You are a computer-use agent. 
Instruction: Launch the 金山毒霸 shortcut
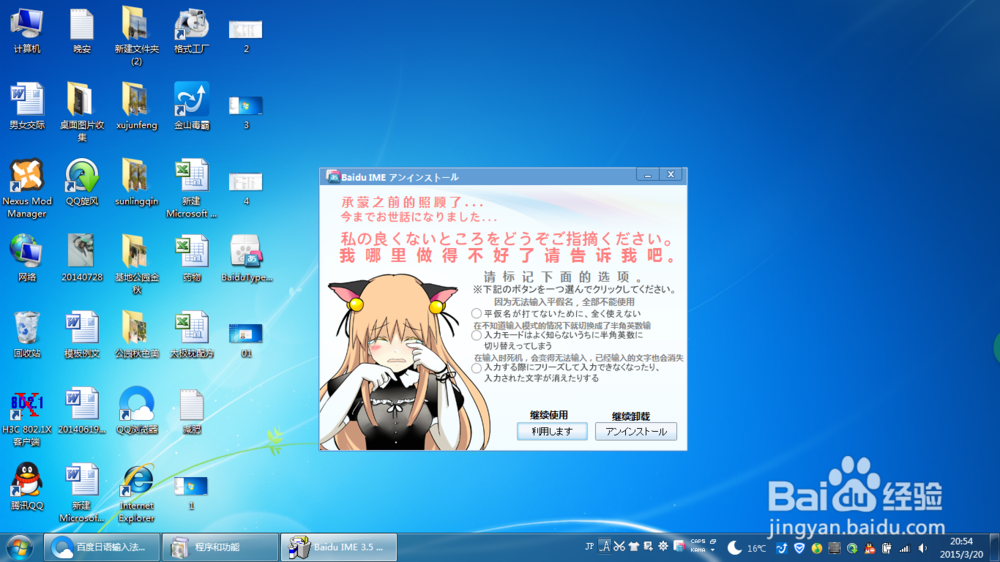pos(191,106)
